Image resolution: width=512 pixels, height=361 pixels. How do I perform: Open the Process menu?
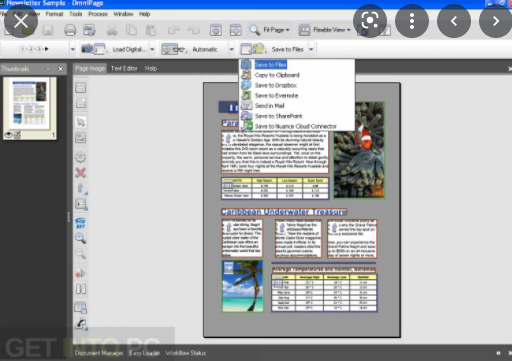tap(98, 14)
